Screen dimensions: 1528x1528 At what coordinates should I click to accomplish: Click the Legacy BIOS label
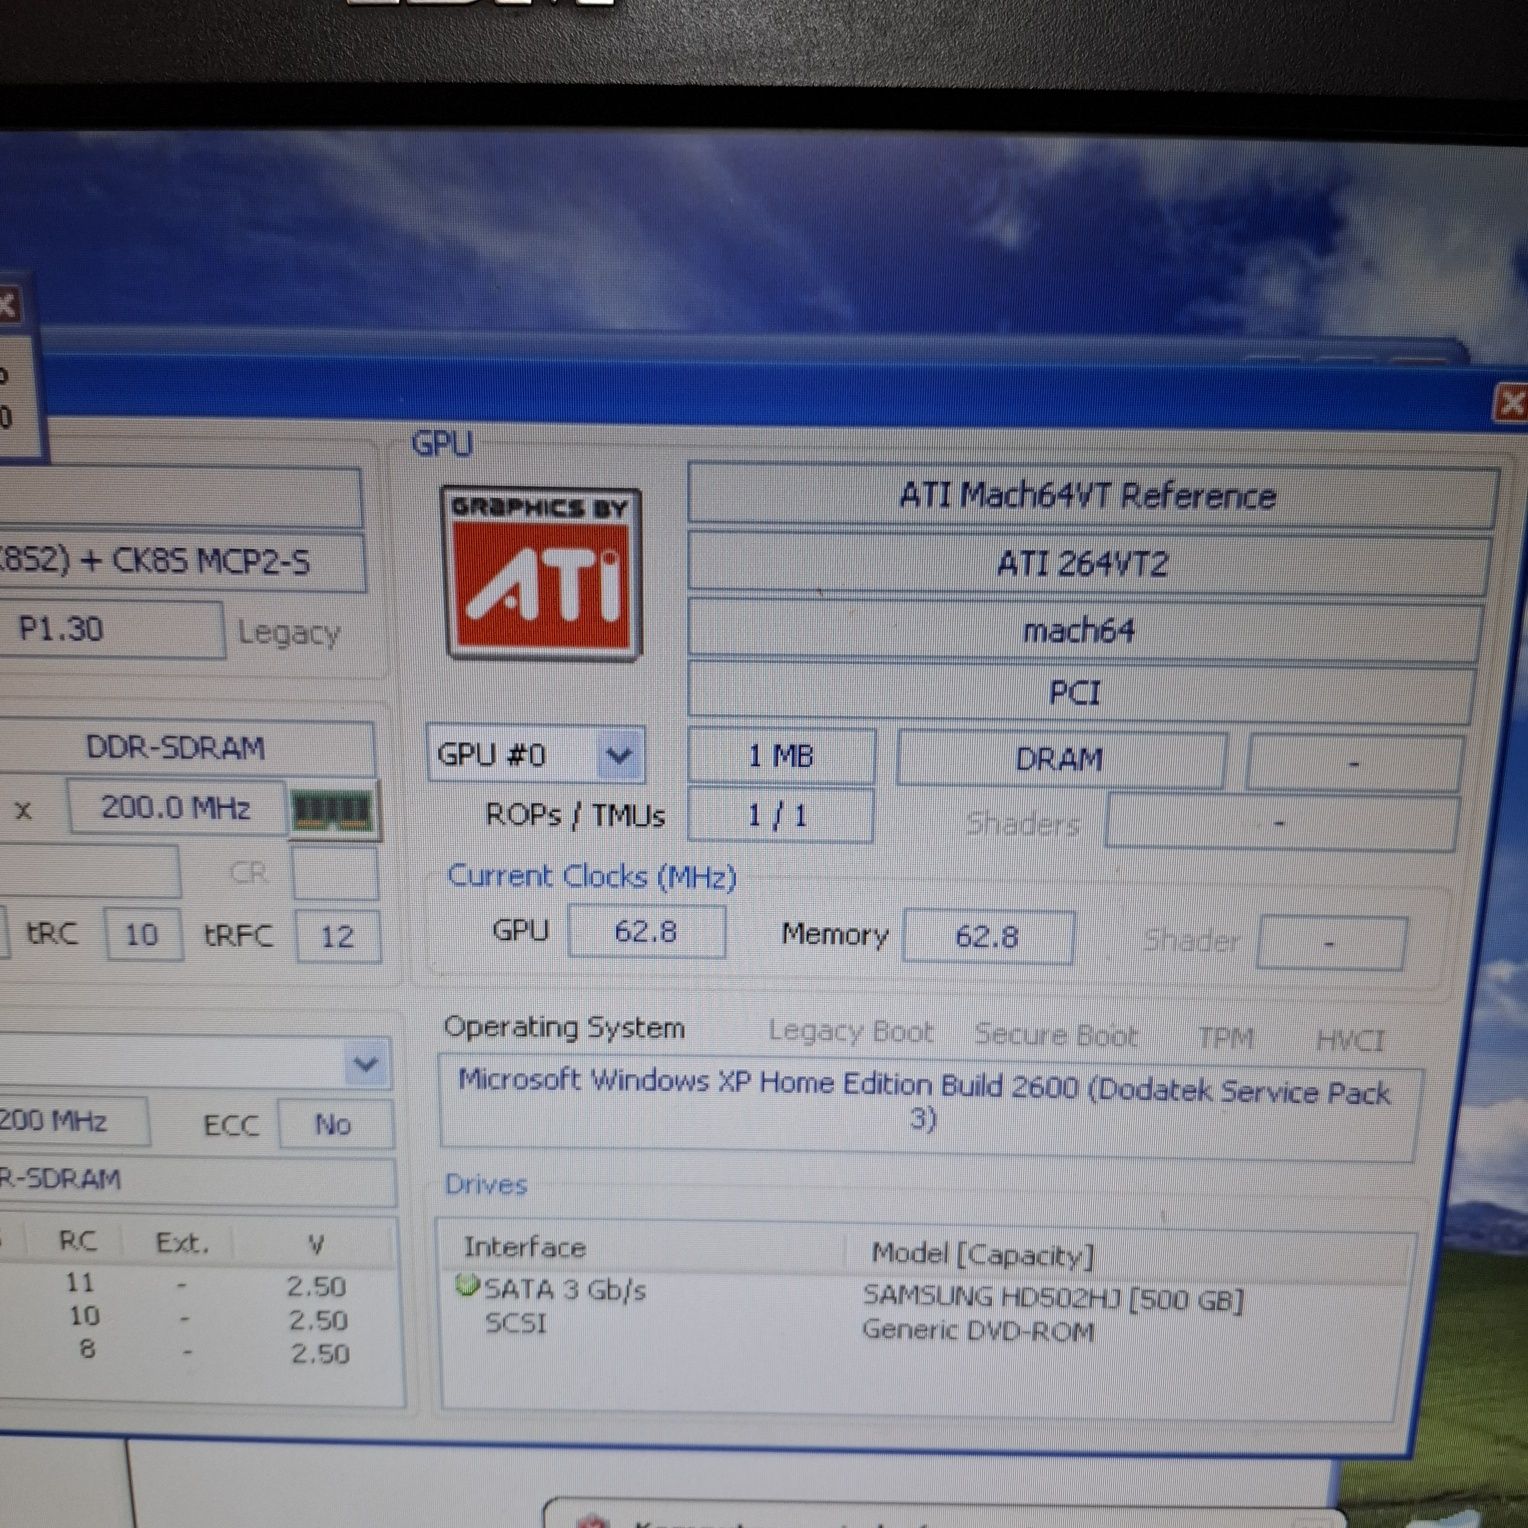click(x=289, y=632)
